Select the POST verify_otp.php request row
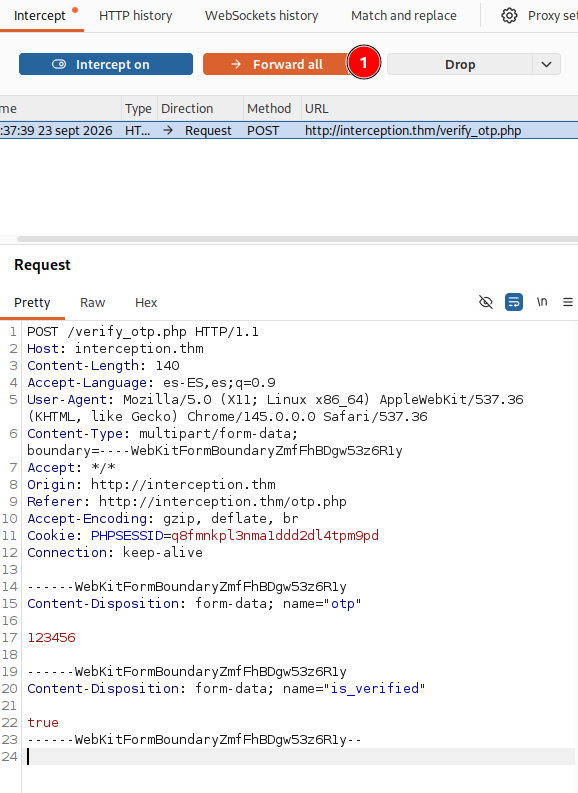This screenshot has width=578, height=793. point(289,130)
